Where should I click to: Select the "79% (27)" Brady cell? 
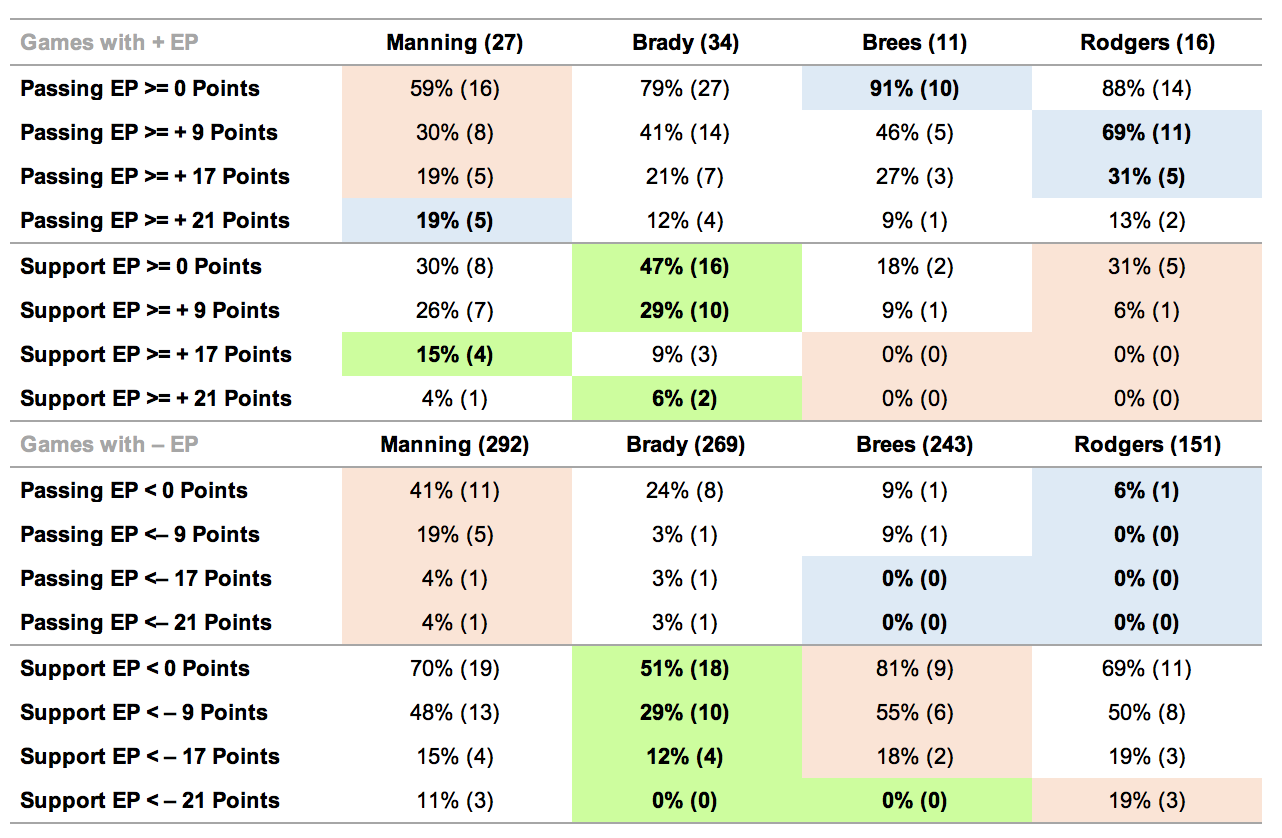(x=685, y=89)
